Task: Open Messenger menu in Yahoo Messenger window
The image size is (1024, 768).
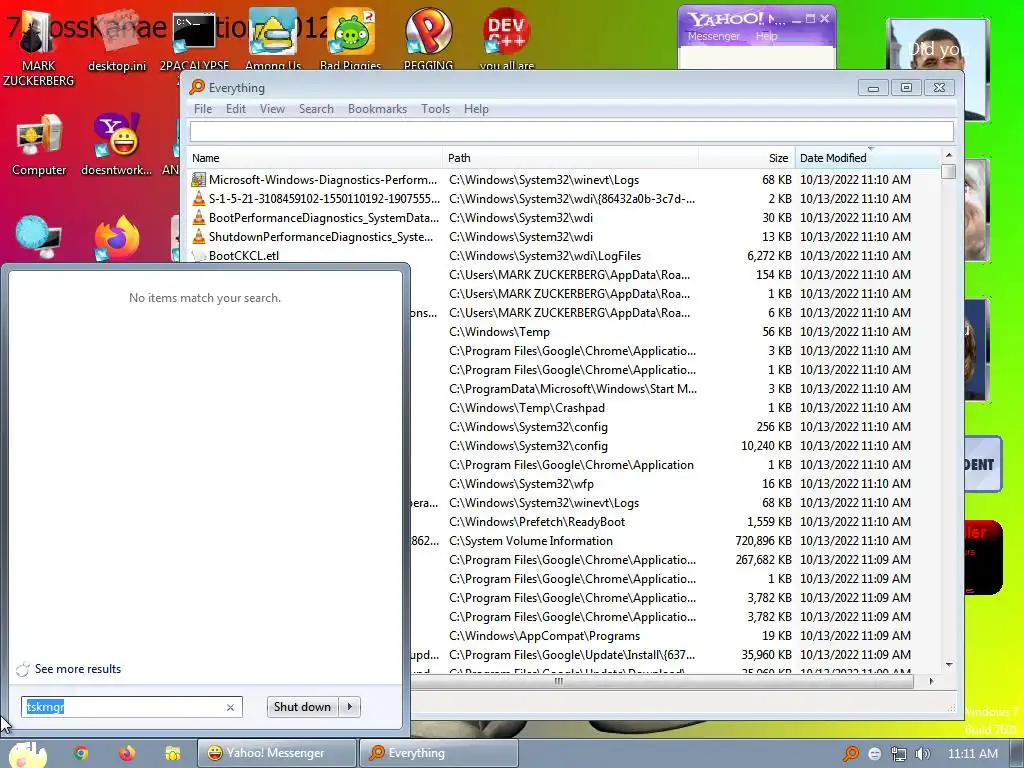Action: 714,37
